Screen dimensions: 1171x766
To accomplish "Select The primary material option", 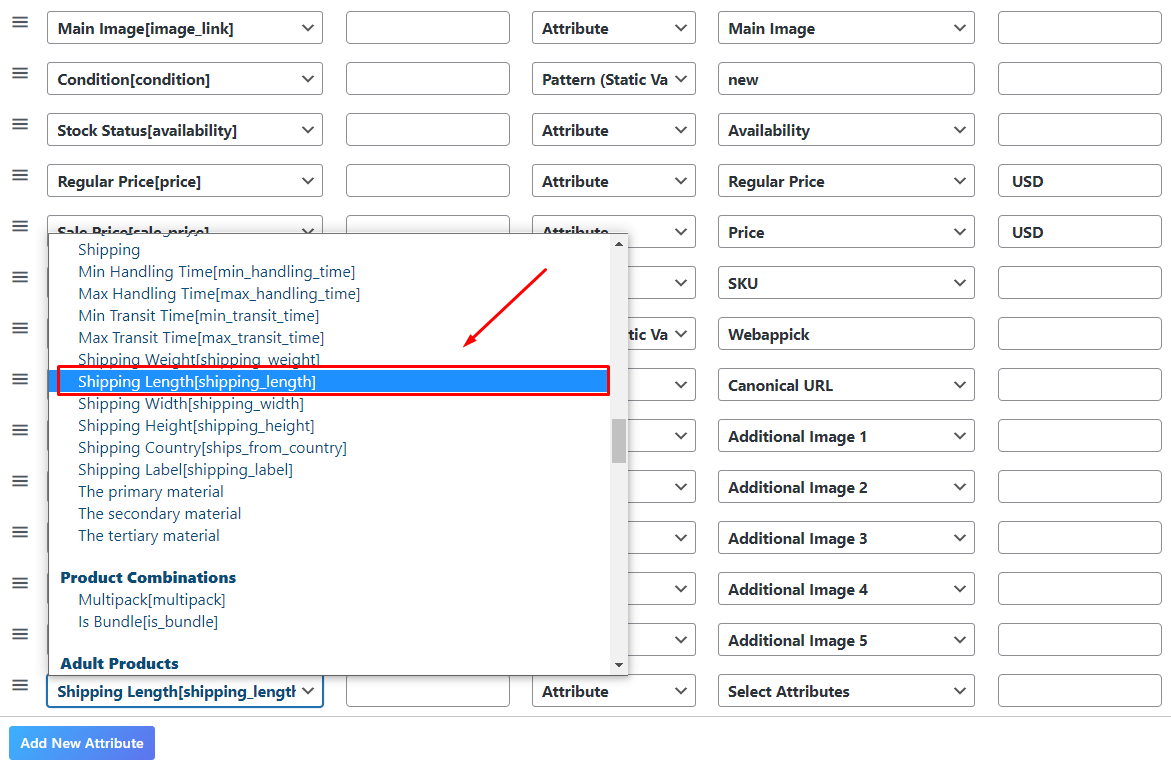I will (150, 491).
